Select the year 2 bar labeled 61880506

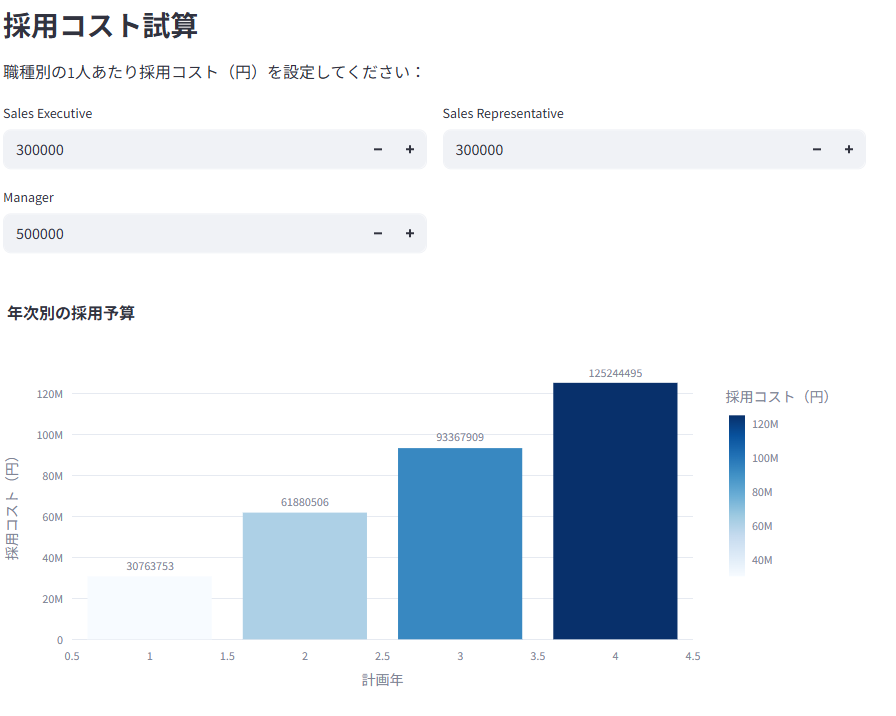pyautogui.click(x=305, y=576)
